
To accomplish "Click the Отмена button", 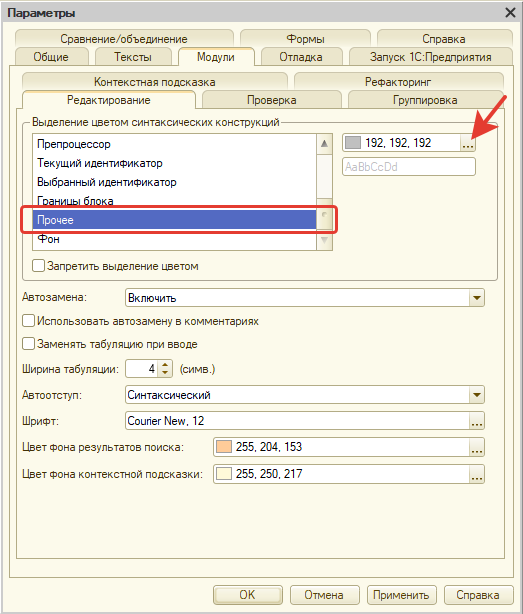I will [x=324, y=595].
